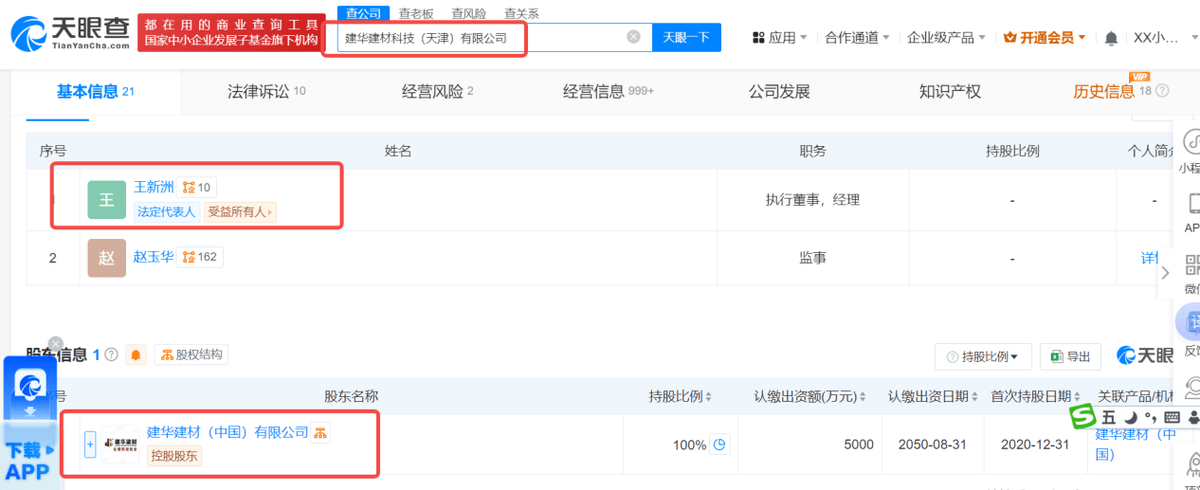Click the 导出 export button

[1069, 356]
